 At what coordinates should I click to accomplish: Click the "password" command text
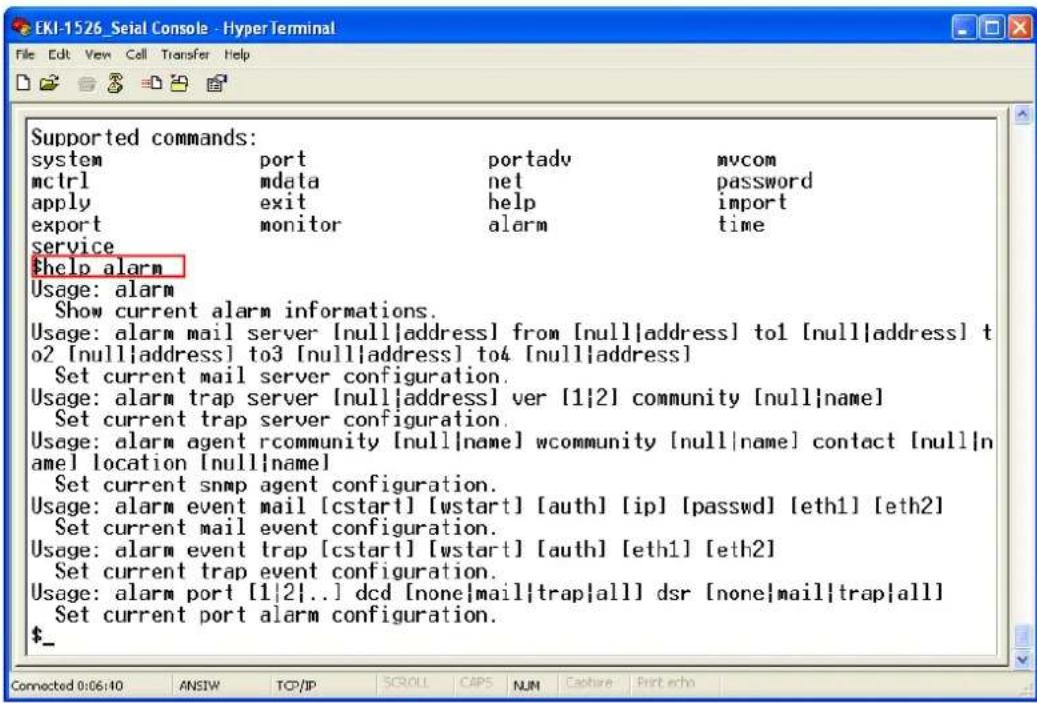(x=765, y=181)
